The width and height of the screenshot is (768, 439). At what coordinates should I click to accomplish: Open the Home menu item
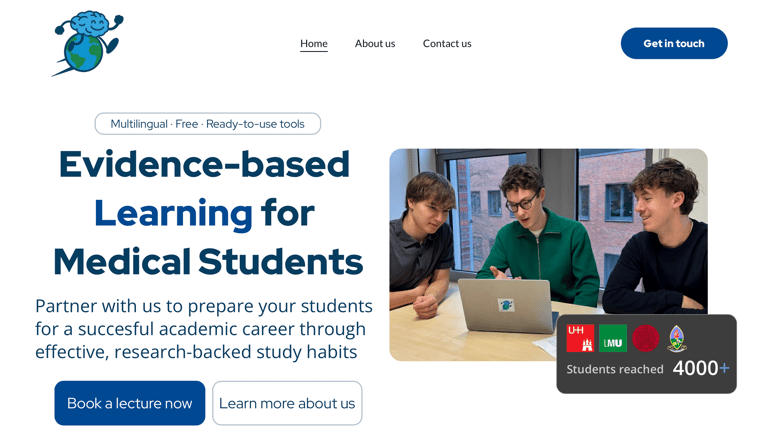(314, 43)
